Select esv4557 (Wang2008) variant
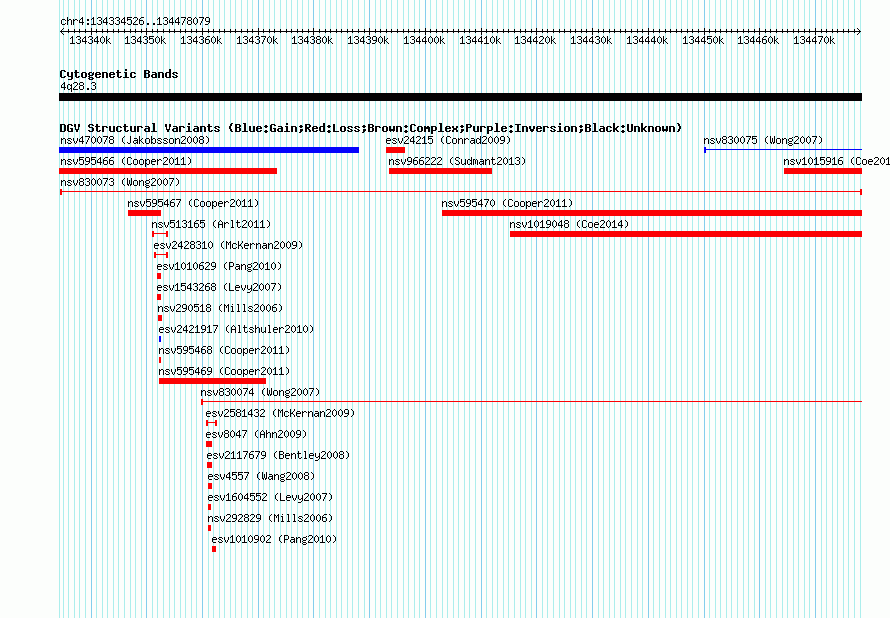The height and width of the screenshot is (618, 890). (x=261, y=476)
